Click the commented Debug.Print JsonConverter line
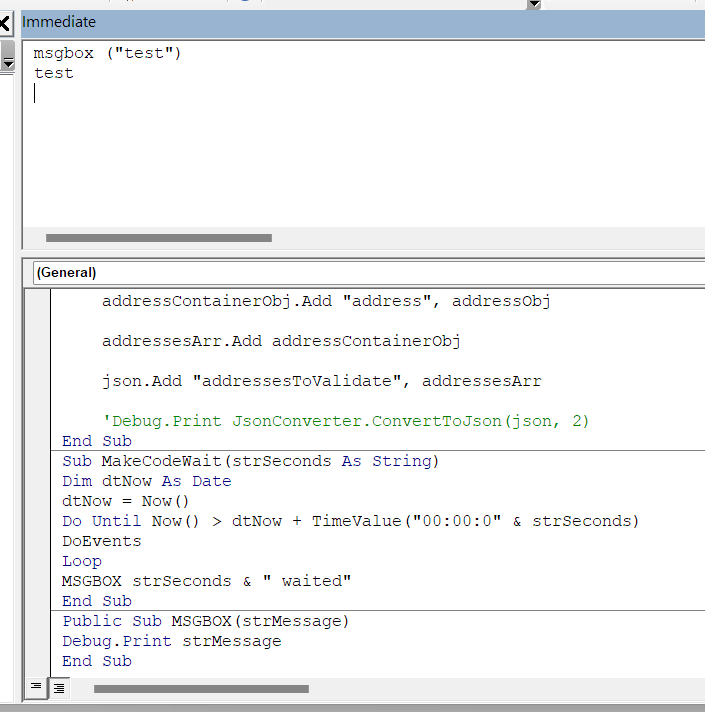Image resolution: width=705 pixels, height=712 pixels. pos(345,421)
